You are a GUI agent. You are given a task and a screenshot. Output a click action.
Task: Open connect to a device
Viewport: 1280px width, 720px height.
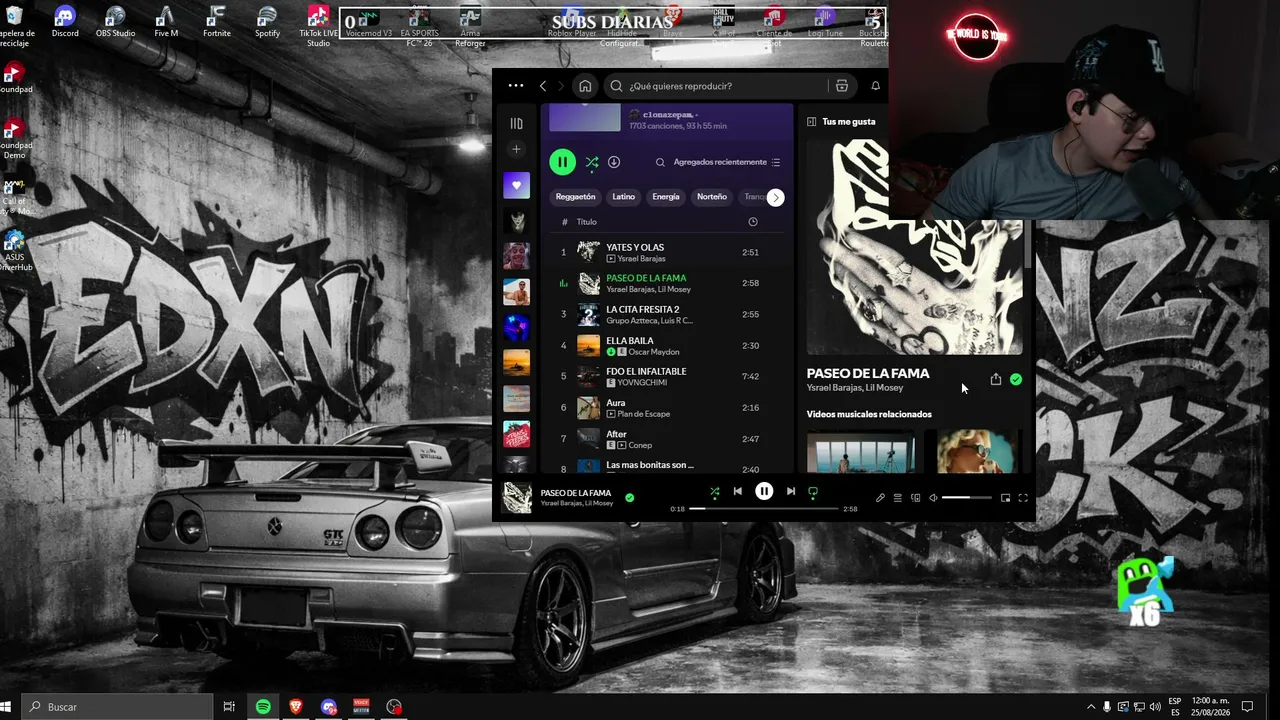click(x=915, y=498)
